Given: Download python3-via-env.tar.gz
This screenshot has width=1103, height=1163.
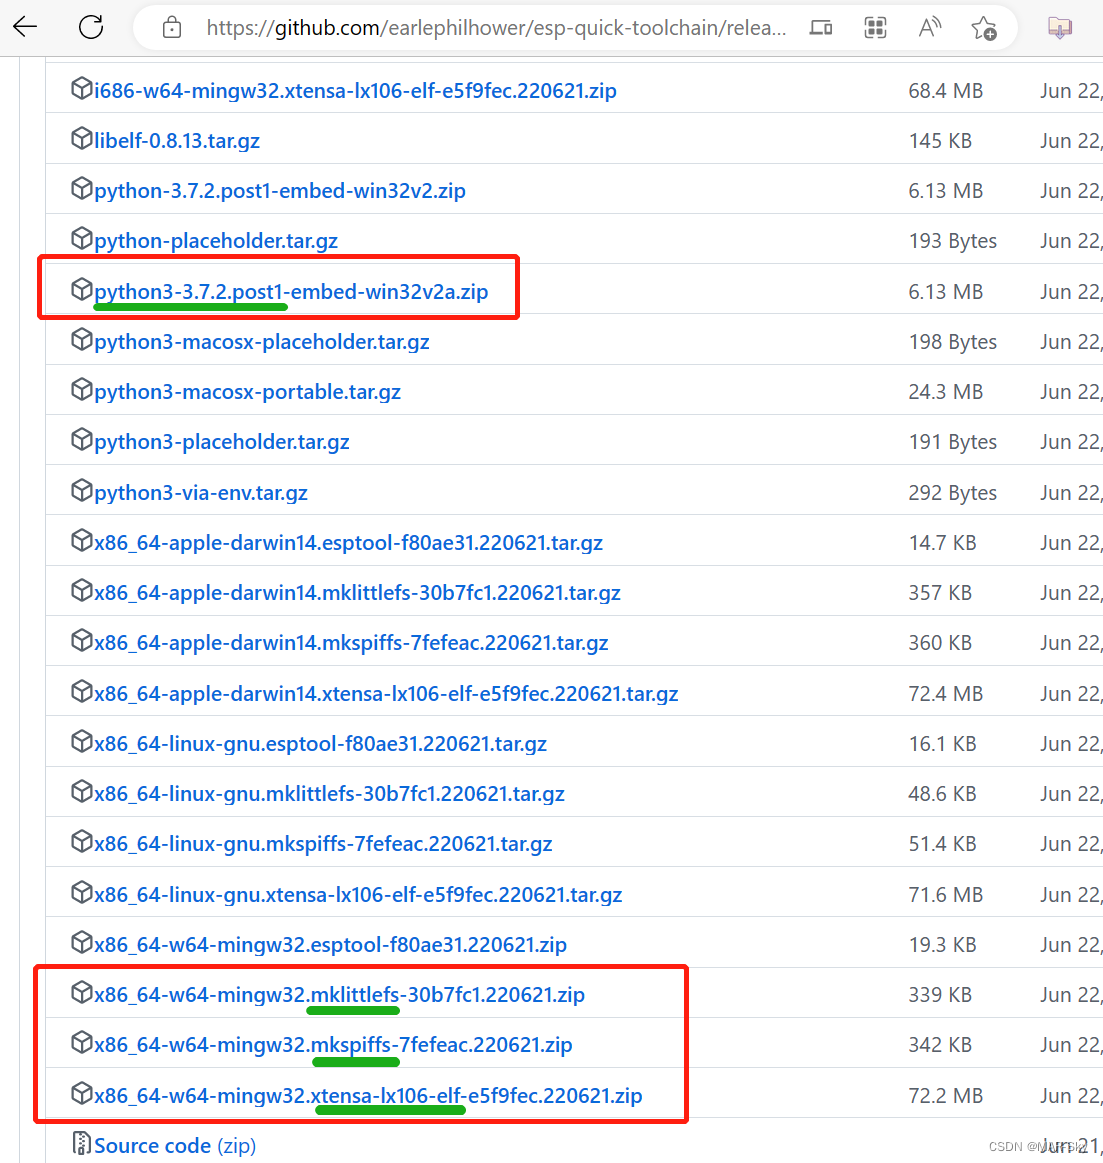Looking at the screenshot, I should click(x=200, y=493).
